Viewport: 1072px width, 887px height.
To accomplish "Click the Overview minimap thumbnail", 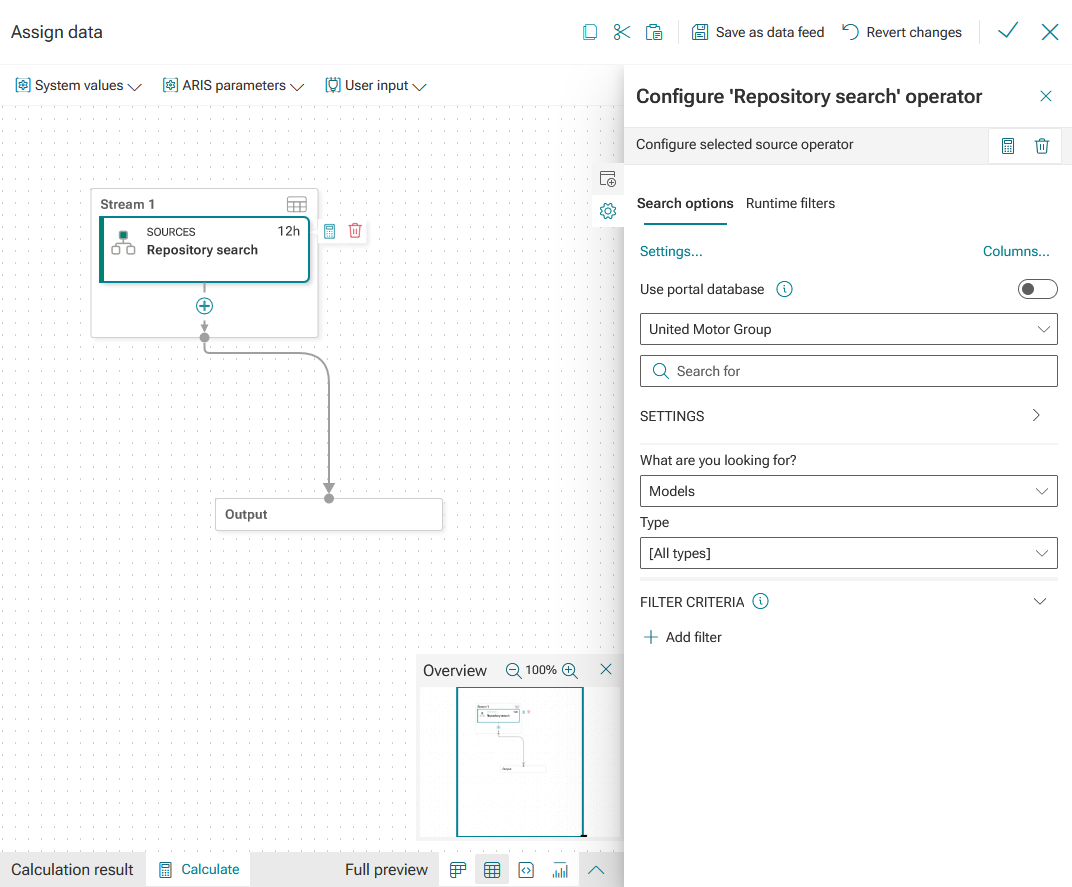I will tap(520, 762).
